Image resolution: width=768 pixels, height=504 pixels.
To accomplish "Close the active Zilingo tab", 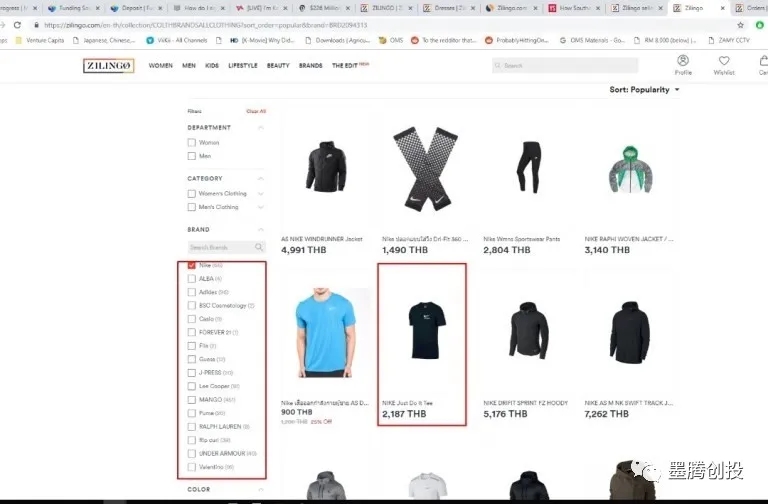I will click(x=722, y=8).
